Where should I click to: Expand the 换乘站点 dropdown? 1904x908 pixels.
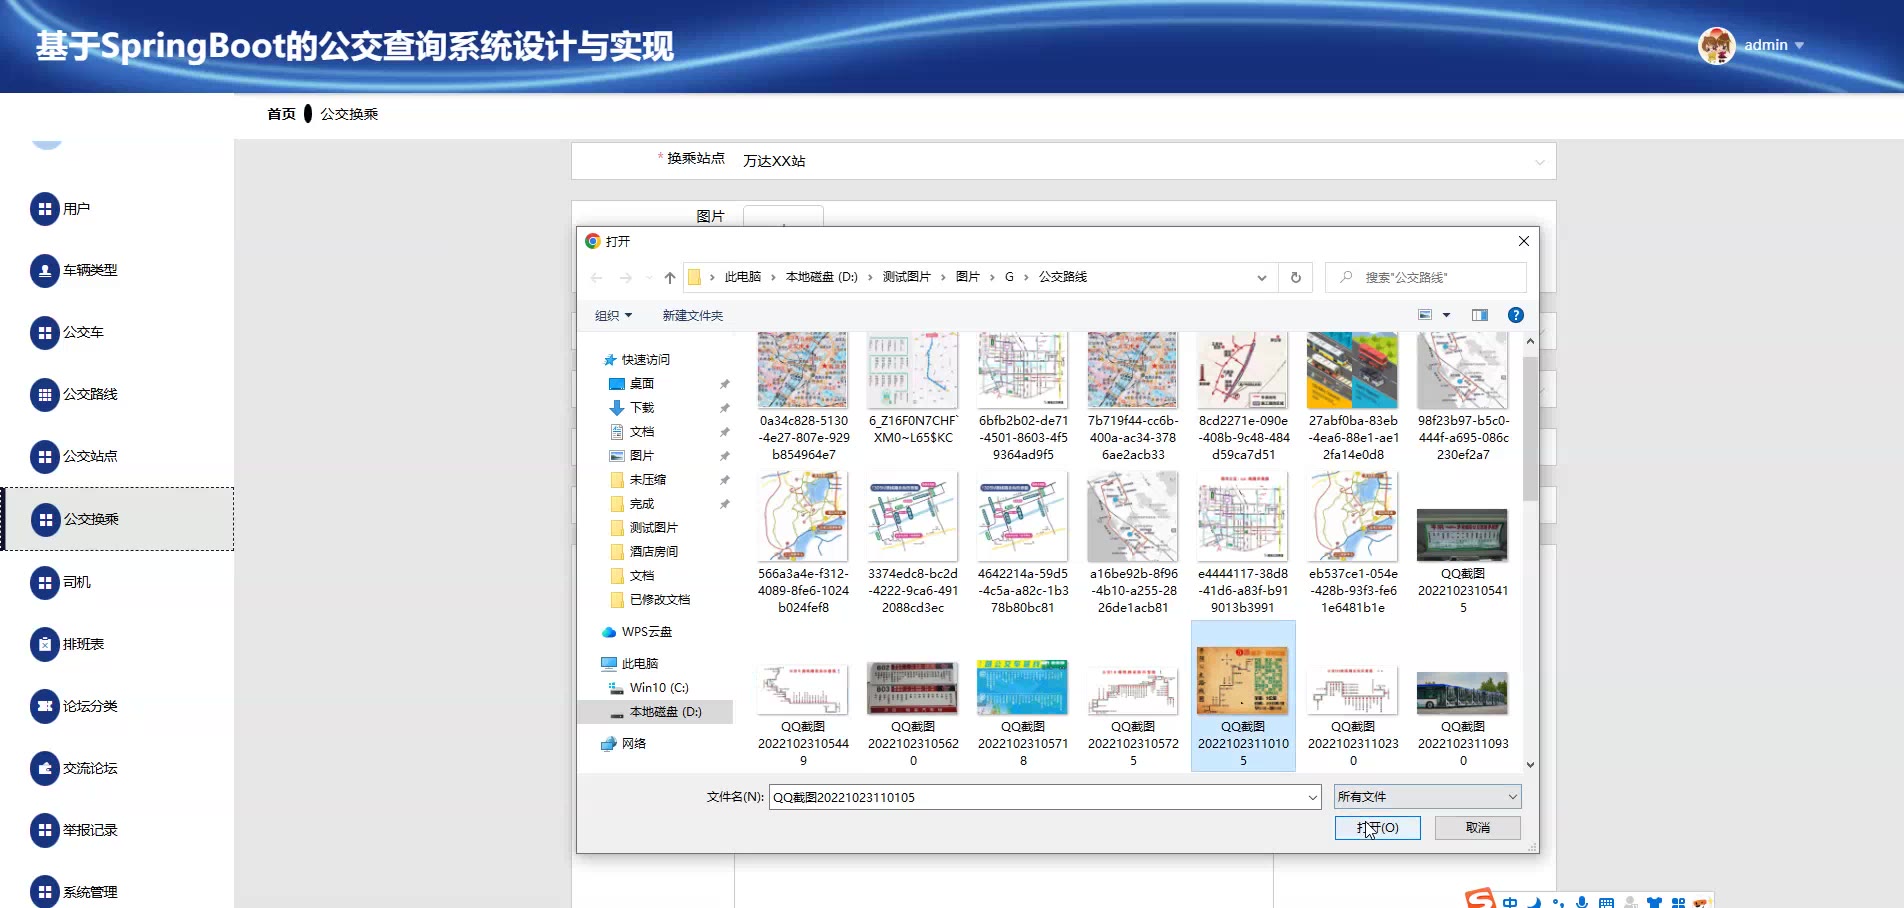pos(1539,162)
